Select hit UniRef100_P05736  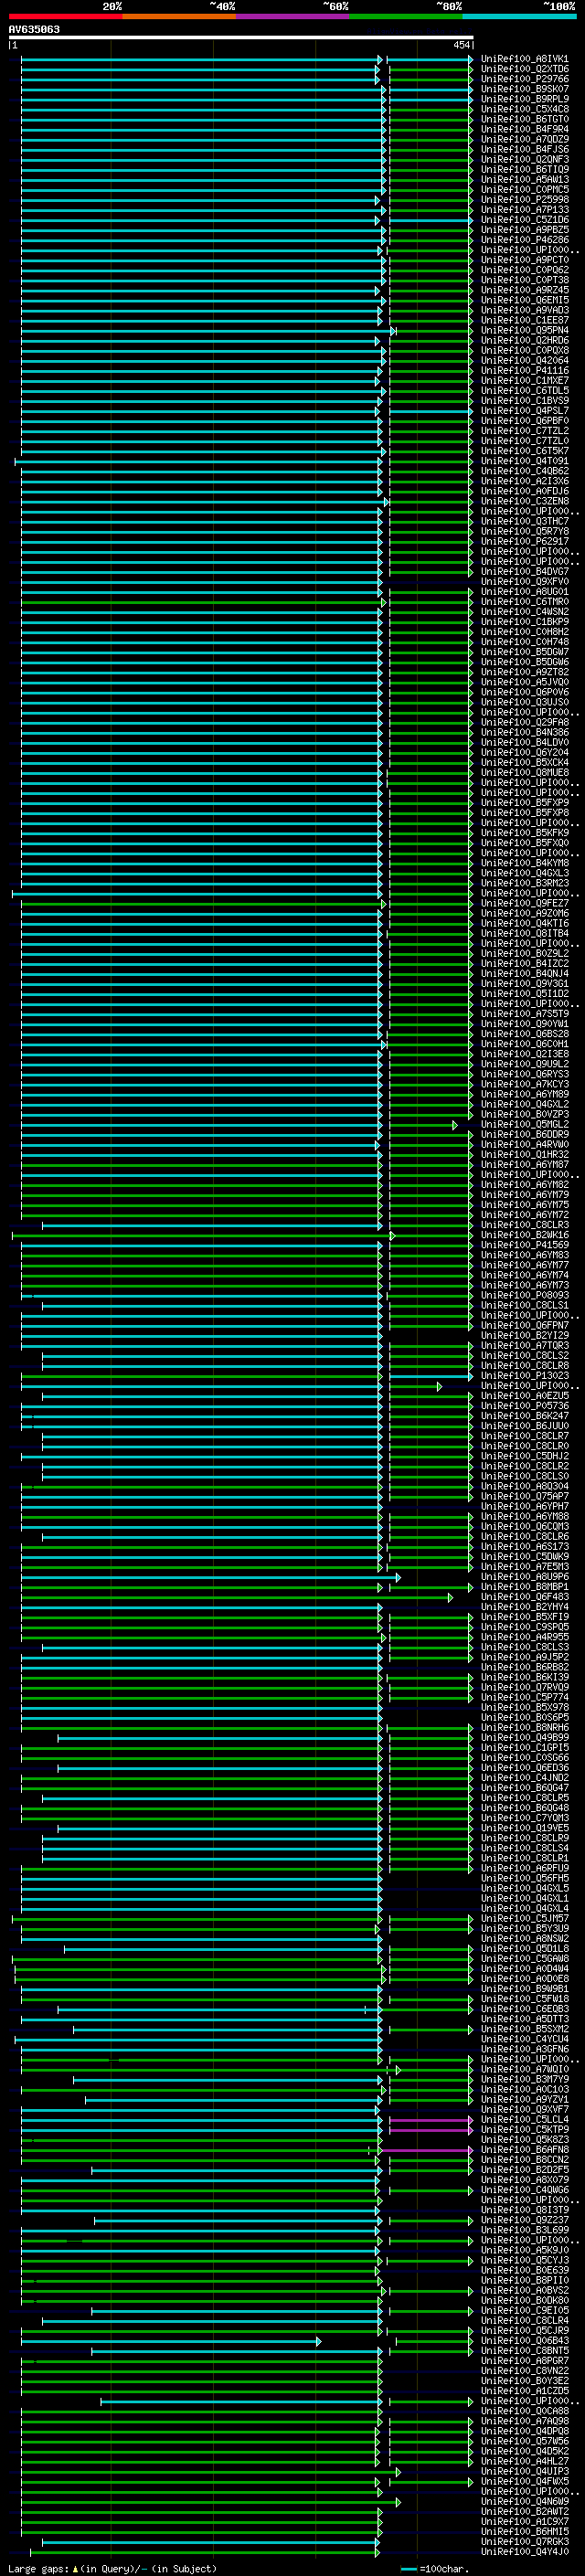(x=524, y=1406)
